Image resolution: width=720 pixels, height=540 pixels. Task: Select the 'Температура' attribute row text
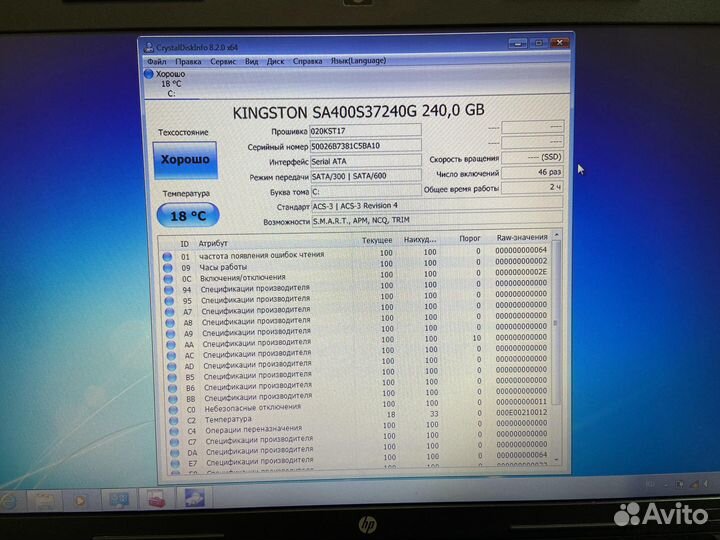[x=228, y=419]
